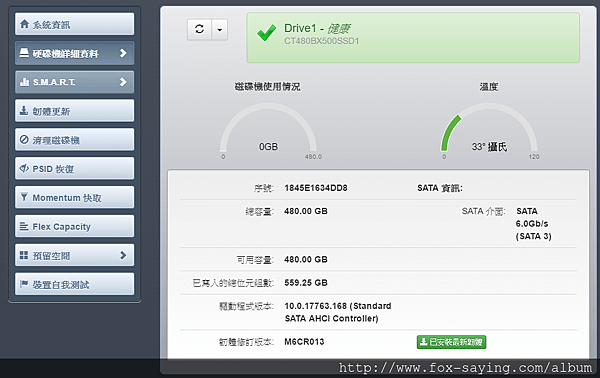Viewport: 600px width, 378px height.
Task: Click the 33° 攝氏 temperature reading
Action: tap(489, 147)
